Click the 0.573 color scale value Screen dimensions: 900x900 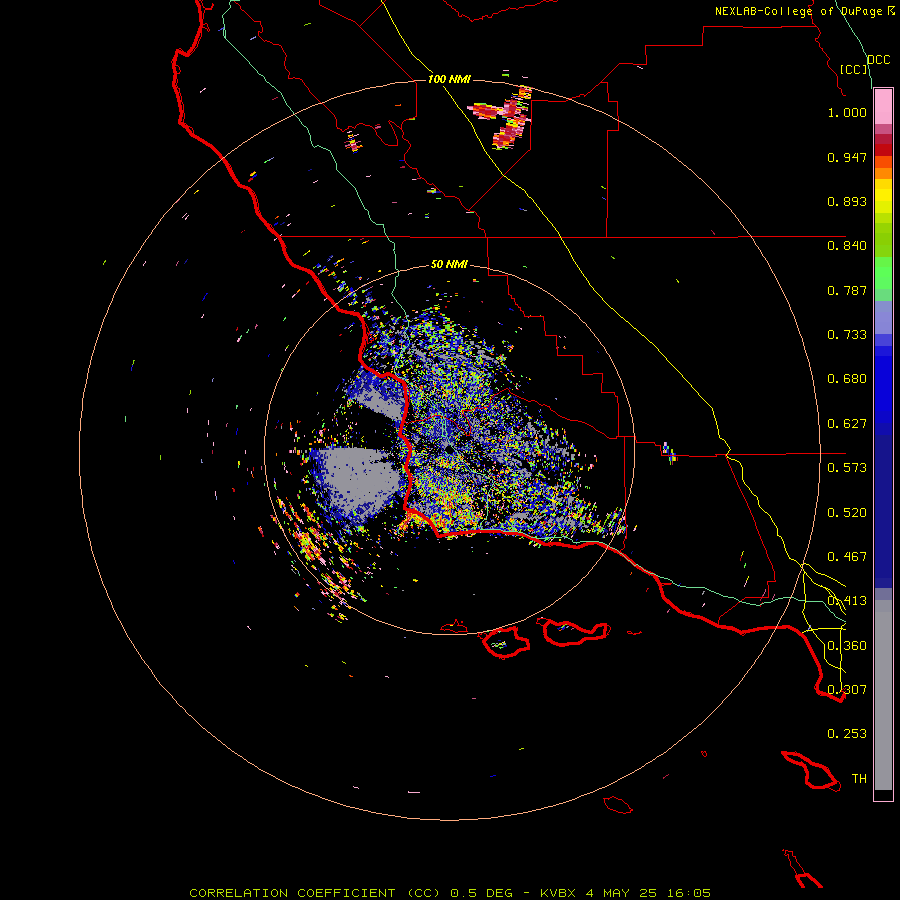click(847, 468)
